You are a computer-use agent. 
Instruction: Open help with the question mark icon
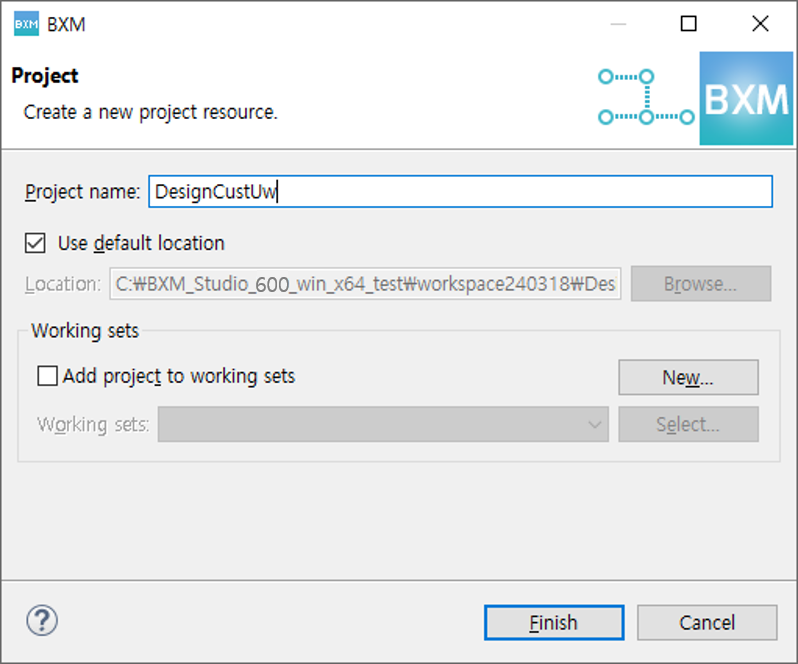pyautogui.click(x=42, y=621)
